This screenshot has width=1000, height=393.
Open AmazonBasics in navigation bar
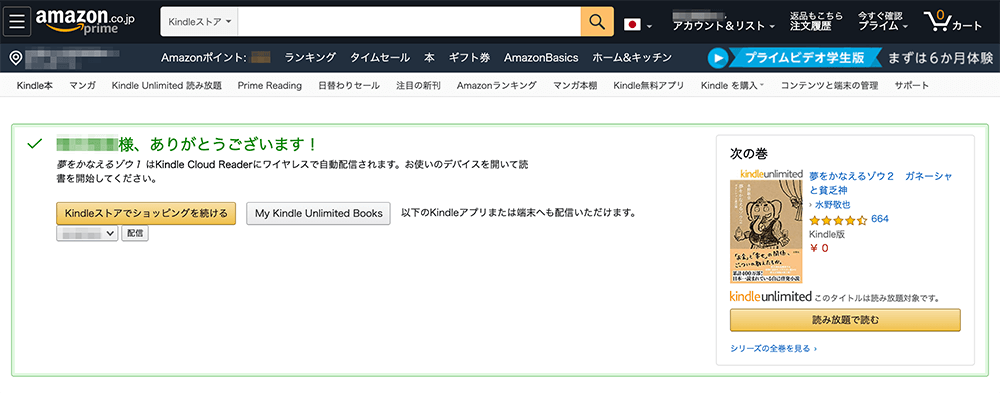tap(541, 58)
